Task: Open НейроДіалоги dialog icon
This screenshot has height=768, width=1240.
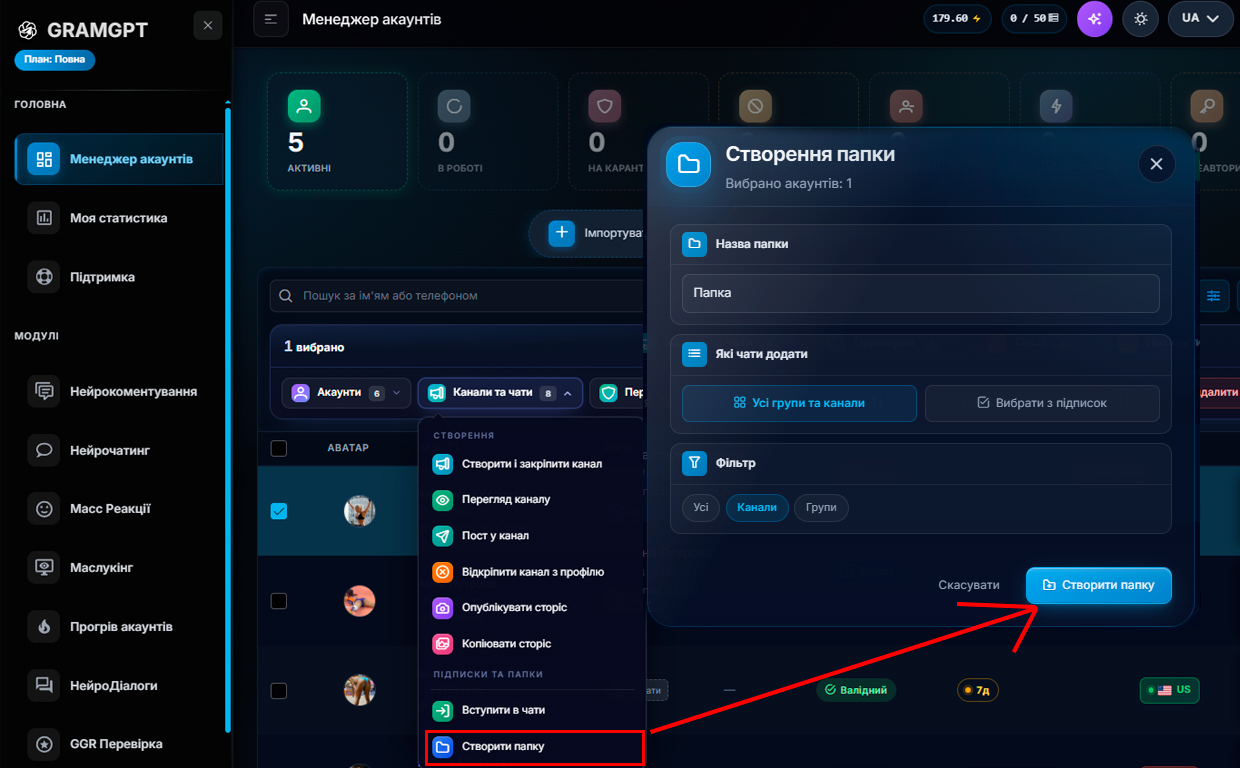Action: [x=44, y=685]
